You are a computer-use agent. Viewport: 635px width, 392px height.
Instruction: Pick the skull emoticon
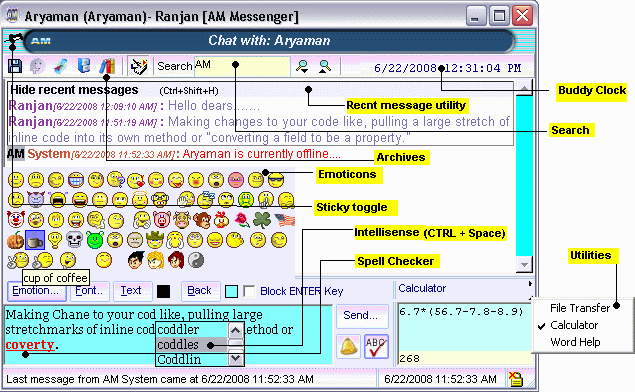[75, 240]
